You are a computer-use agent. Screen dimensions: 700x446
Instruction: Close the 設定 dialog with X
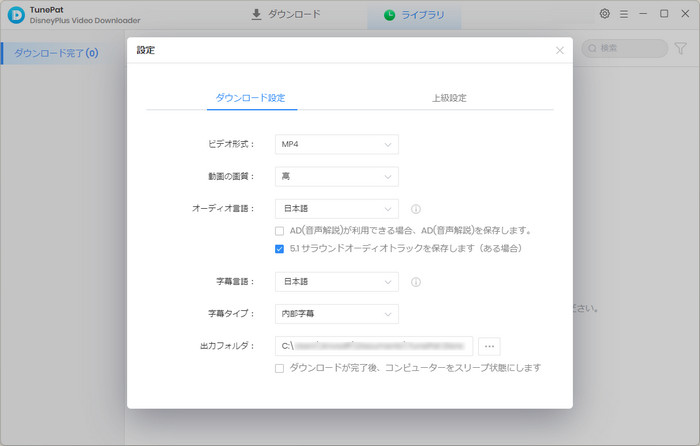click(x=560, y=50)
